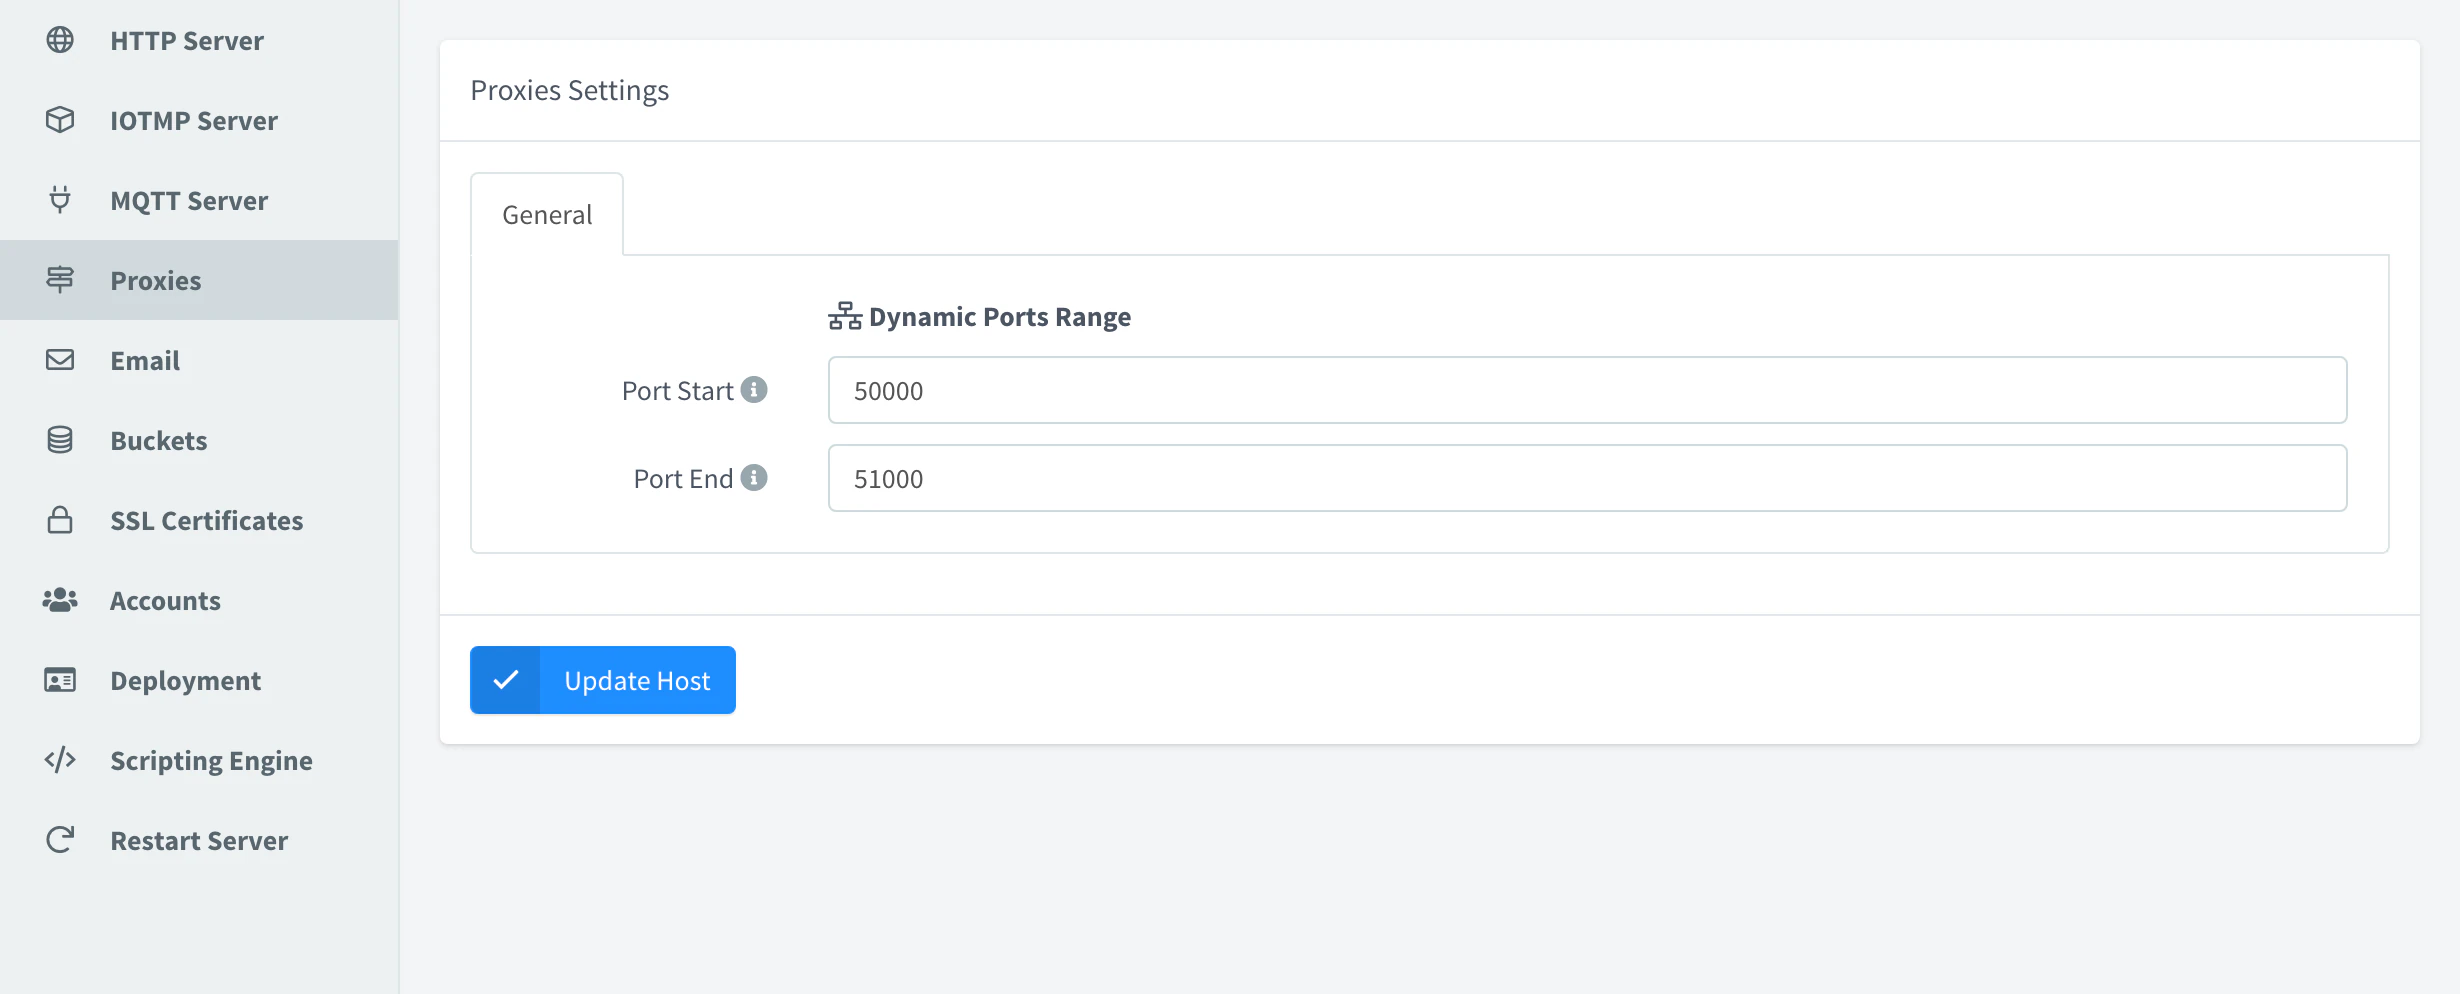Select the Proxies sidebar entry
The width and height of the screenshot is (2460, 994).
[x=199, y=280]
